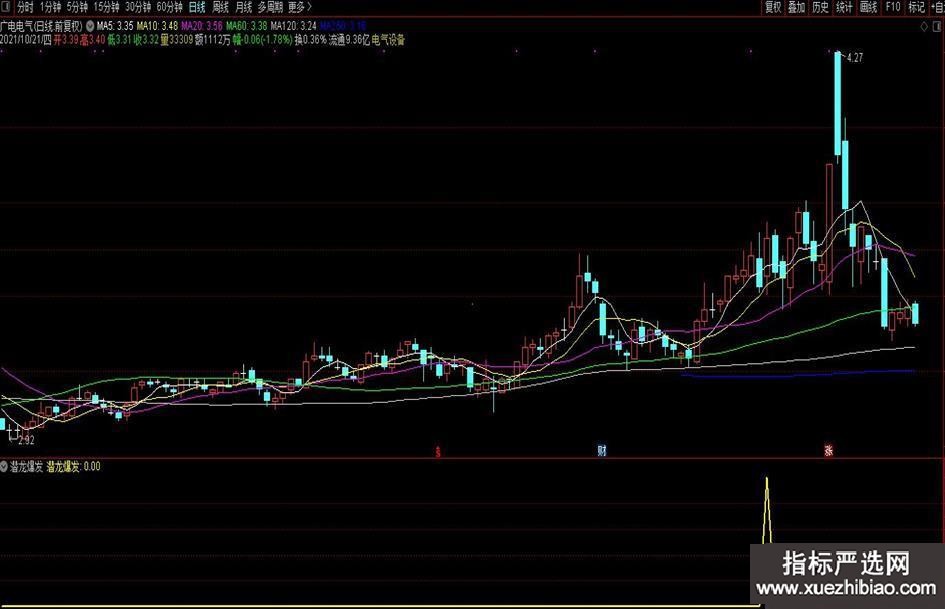Open the 多周期 multi-period view
Screen dimensions: 945x609
(270, 7)
